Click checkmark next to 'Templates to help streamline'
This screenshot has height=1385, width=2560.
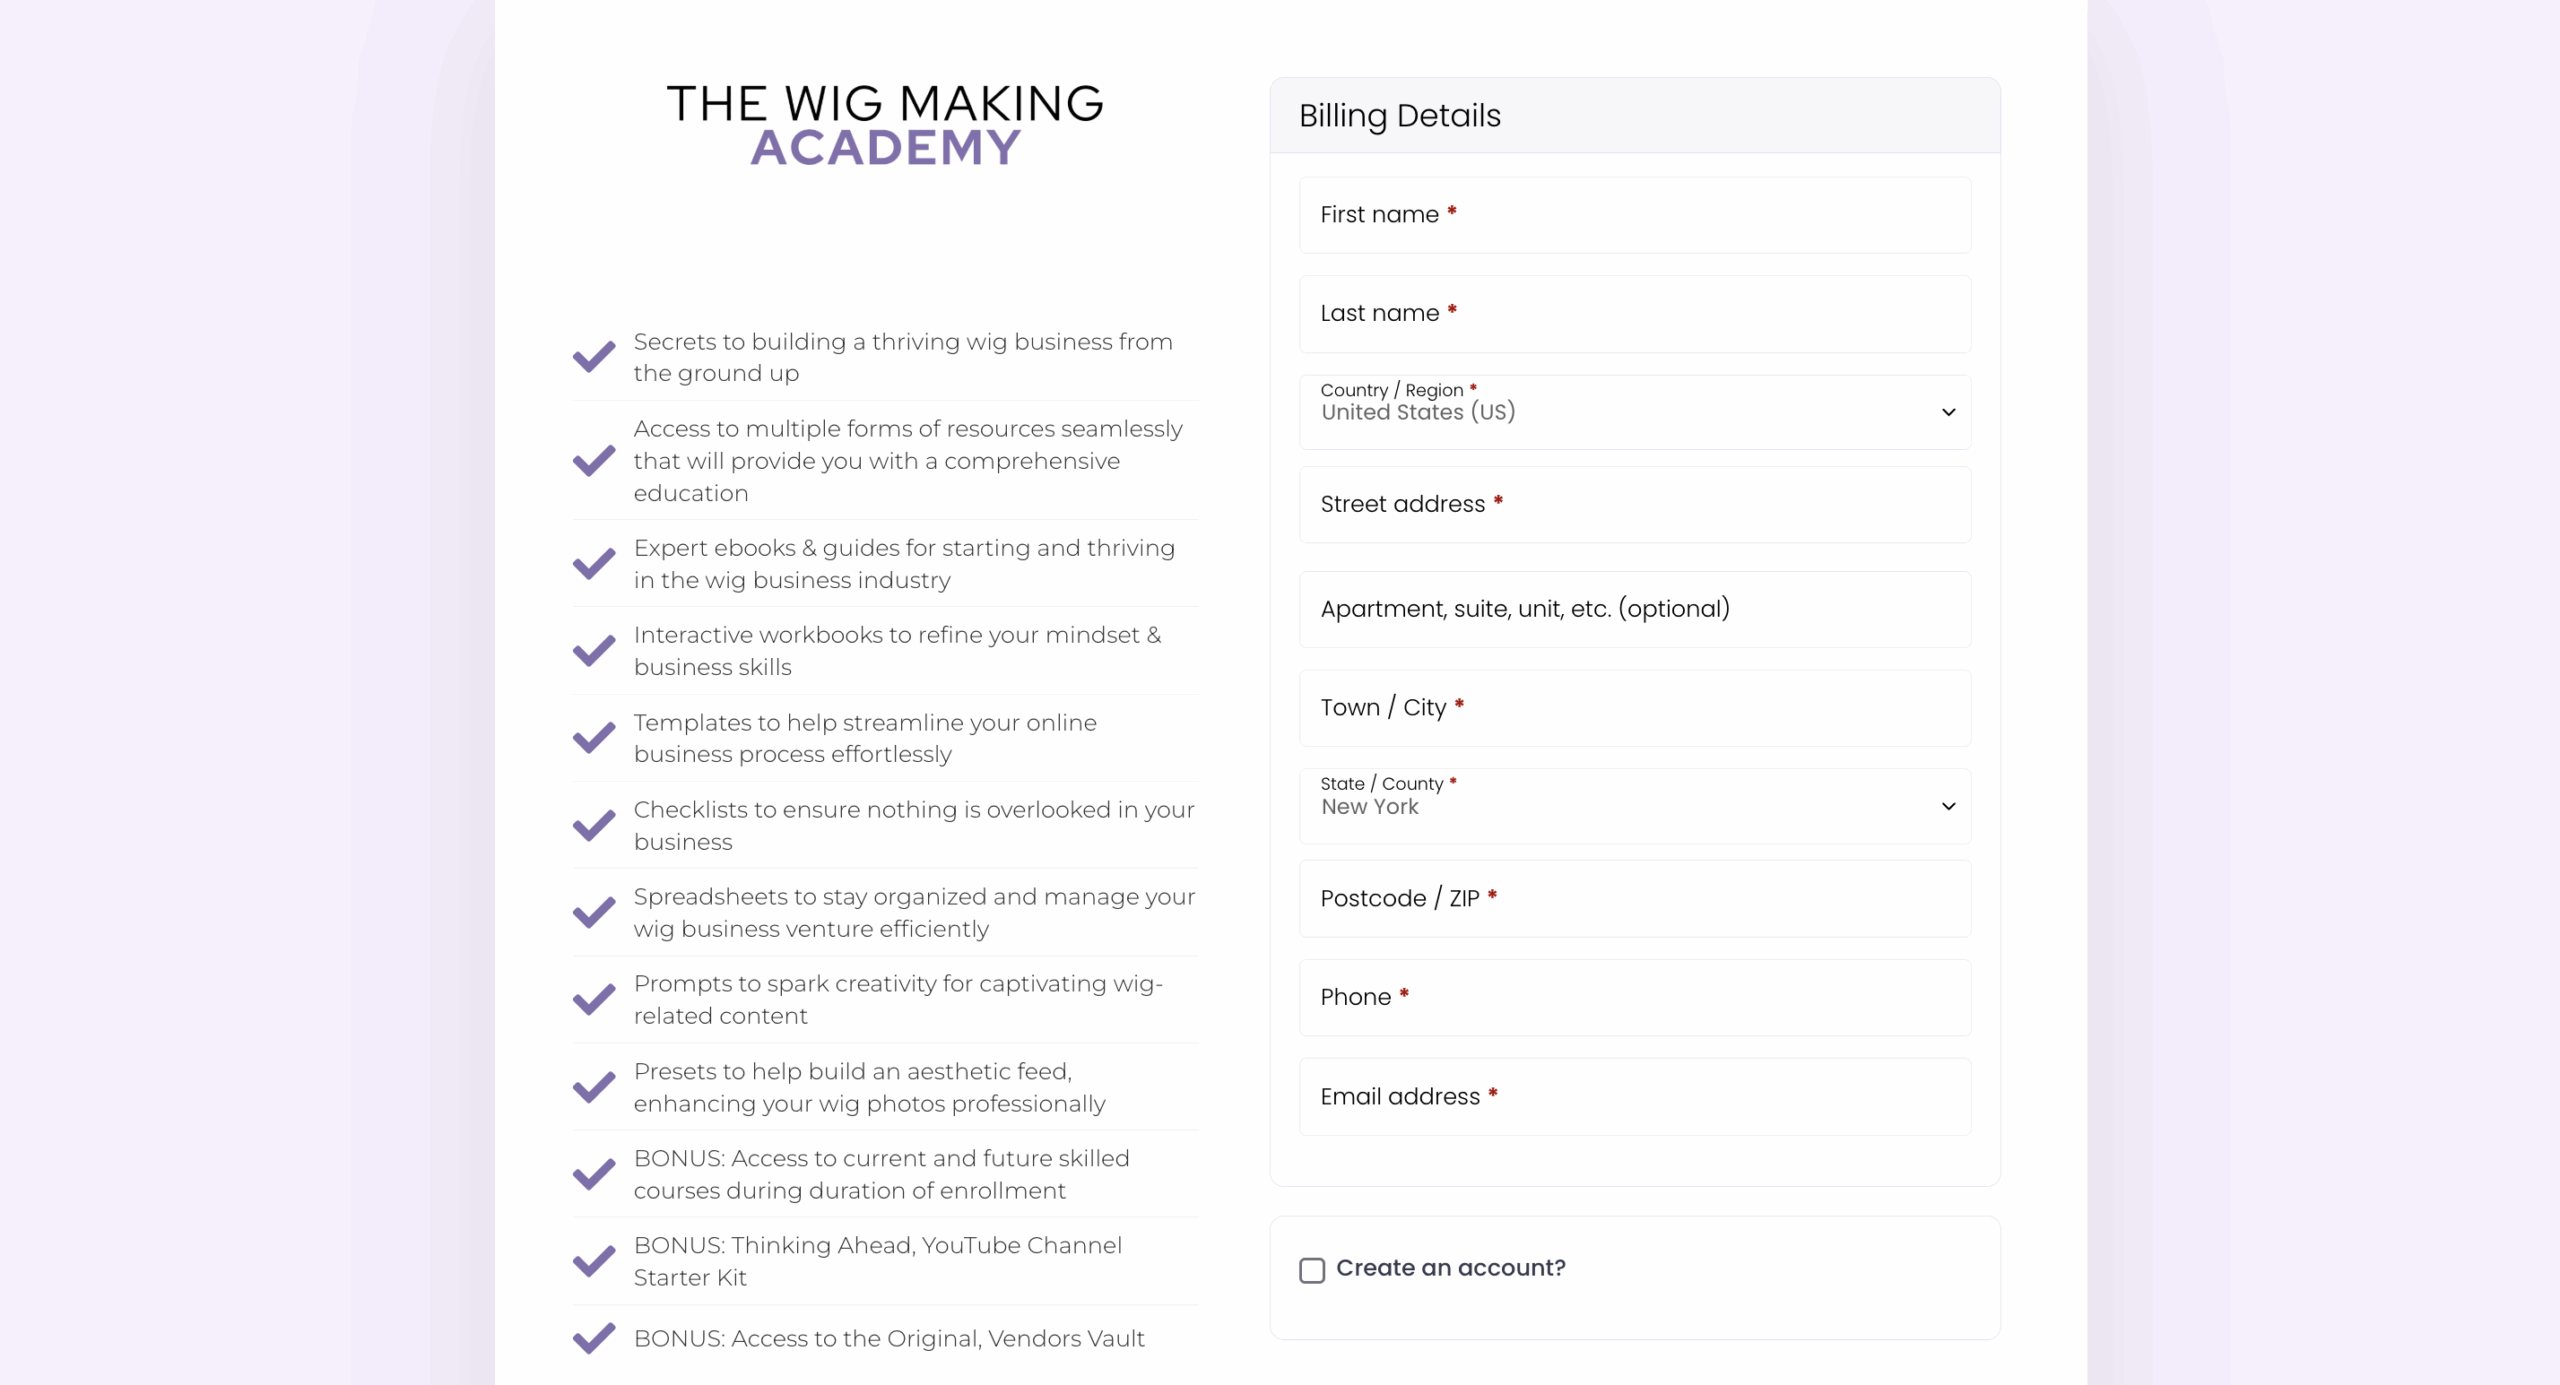[x=594, y=738]
